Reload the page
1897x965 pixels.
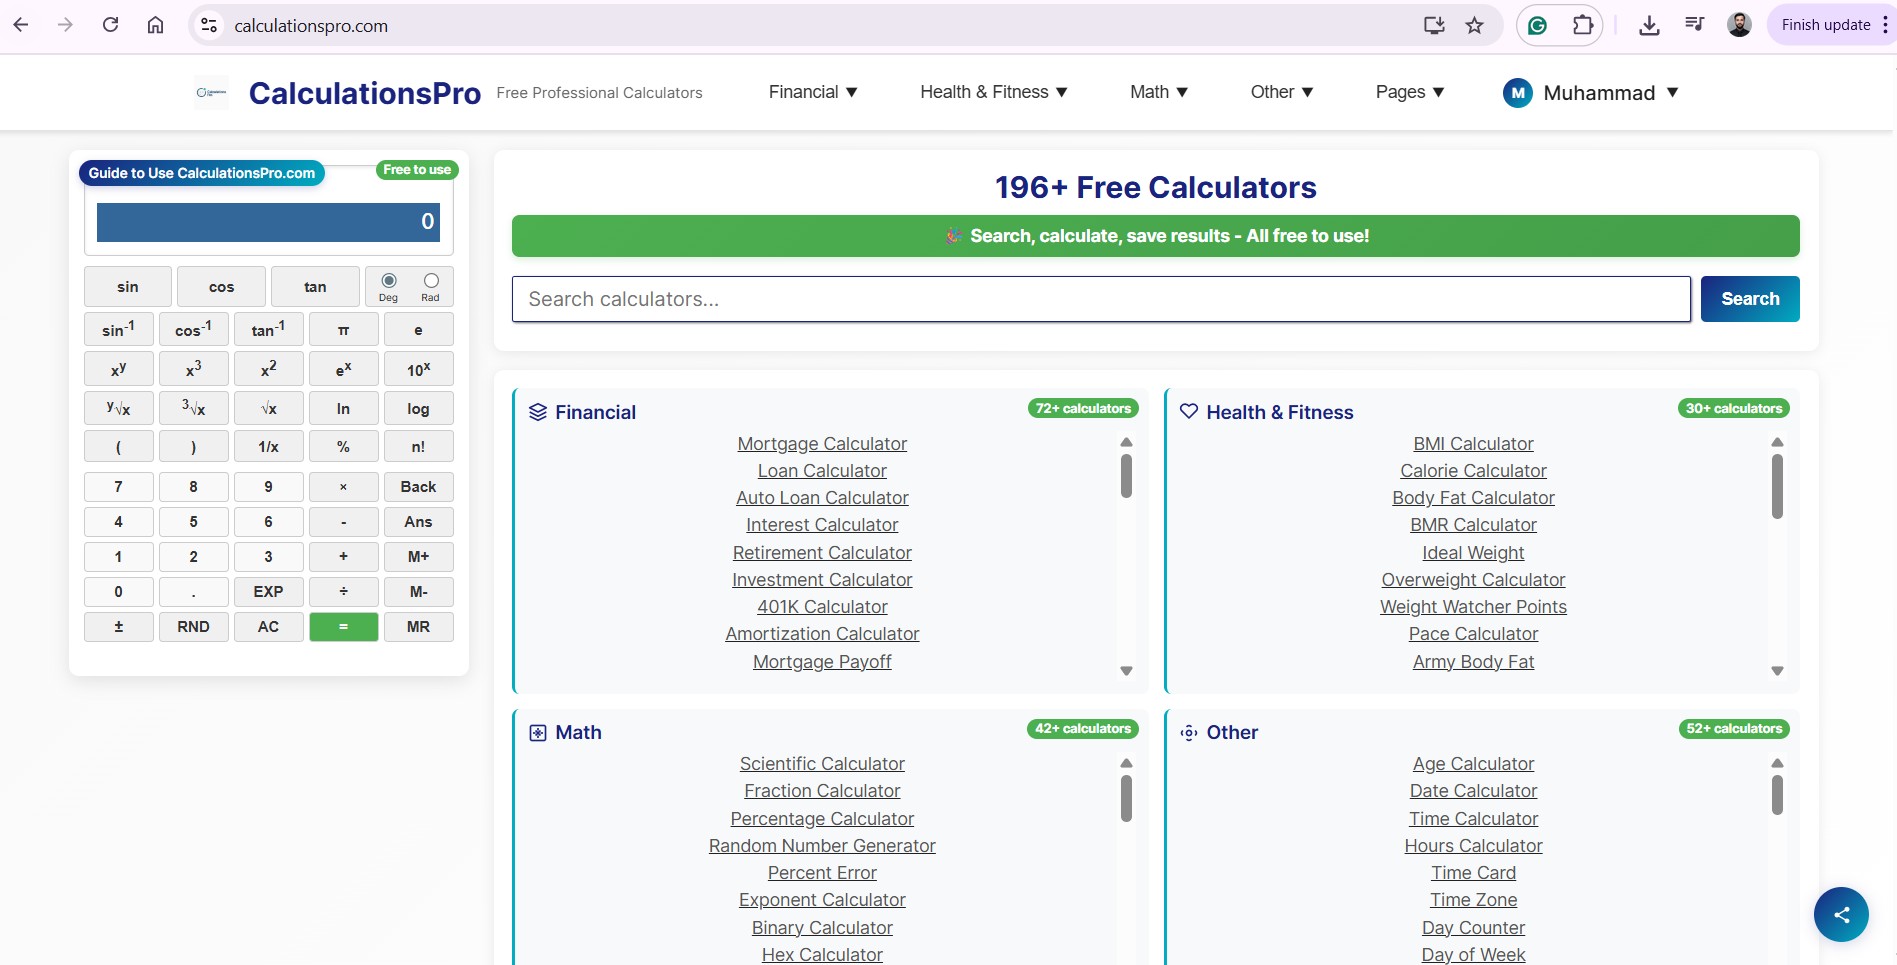coord(111,25)
